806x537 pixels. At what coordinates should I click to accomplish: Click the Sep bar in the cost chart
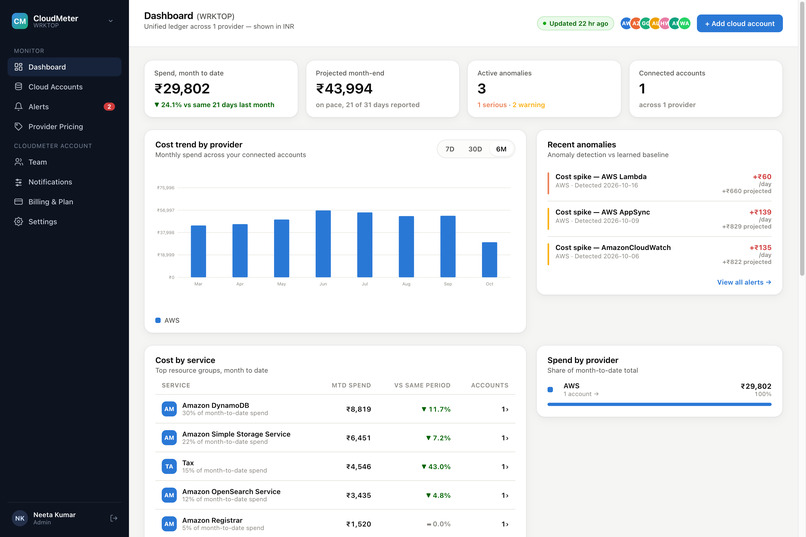click(x=448, y=247)
